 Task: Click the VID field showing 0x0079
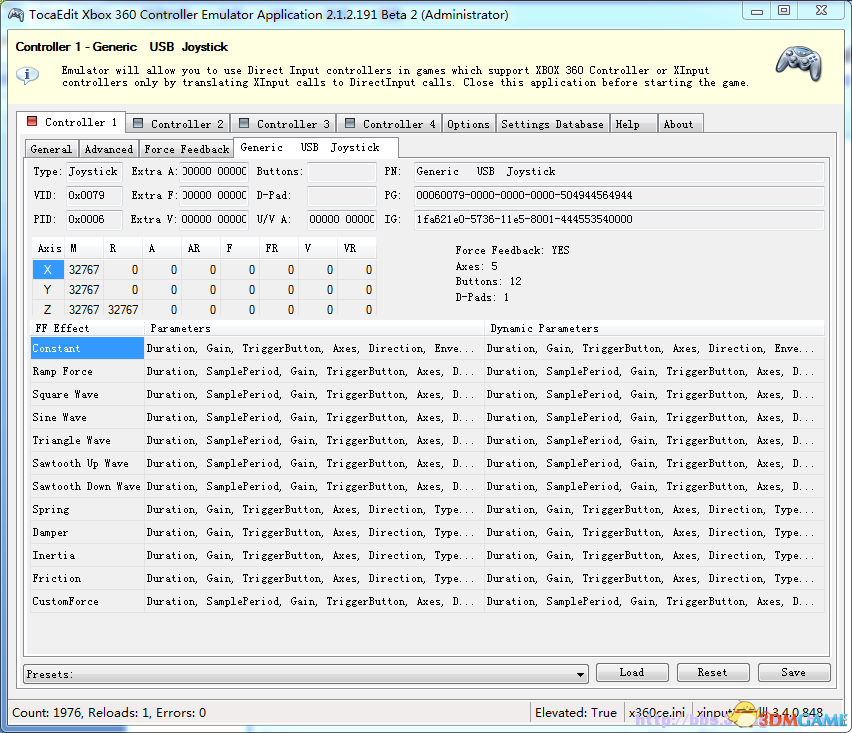(94, 196)
